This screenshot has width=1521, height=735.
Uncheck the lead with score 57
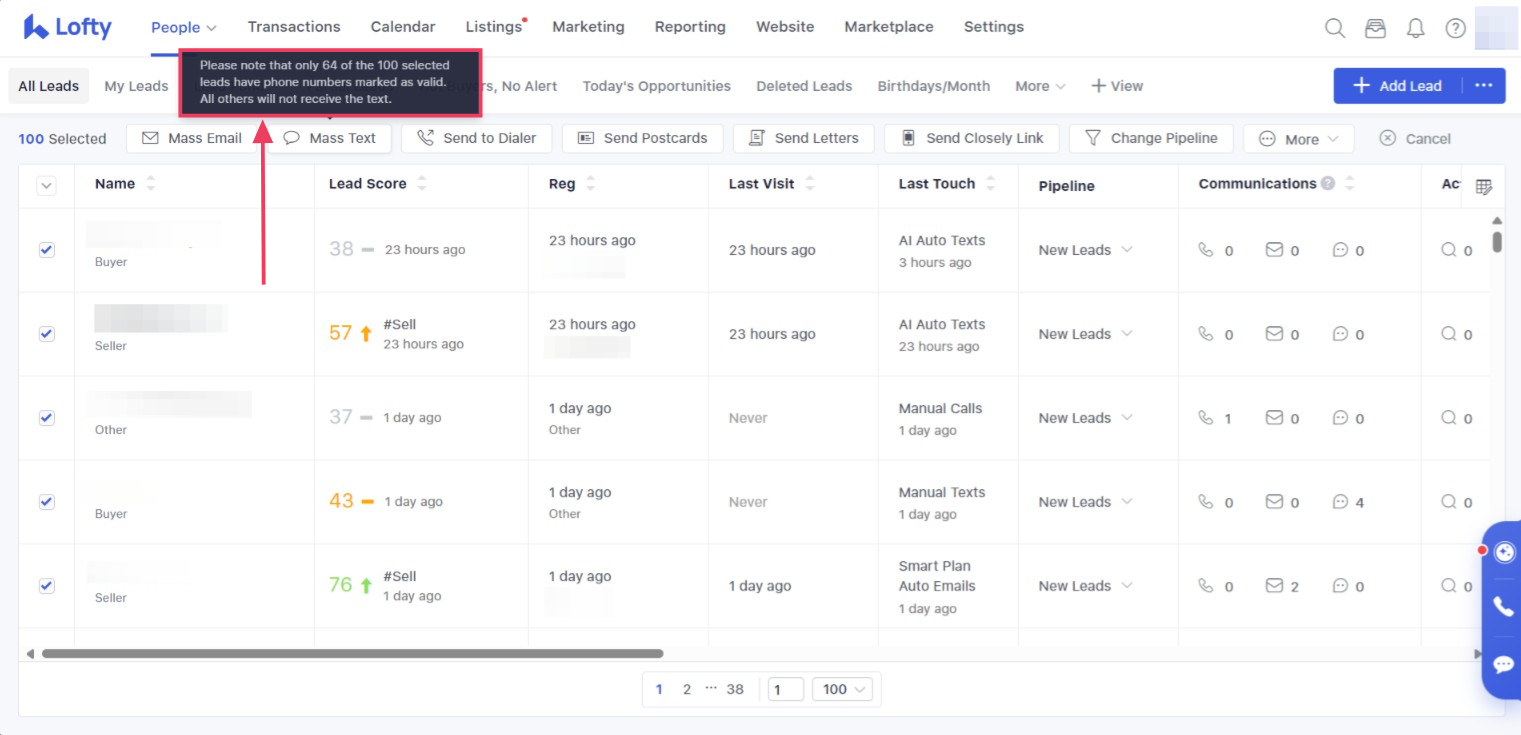(47, 334)
